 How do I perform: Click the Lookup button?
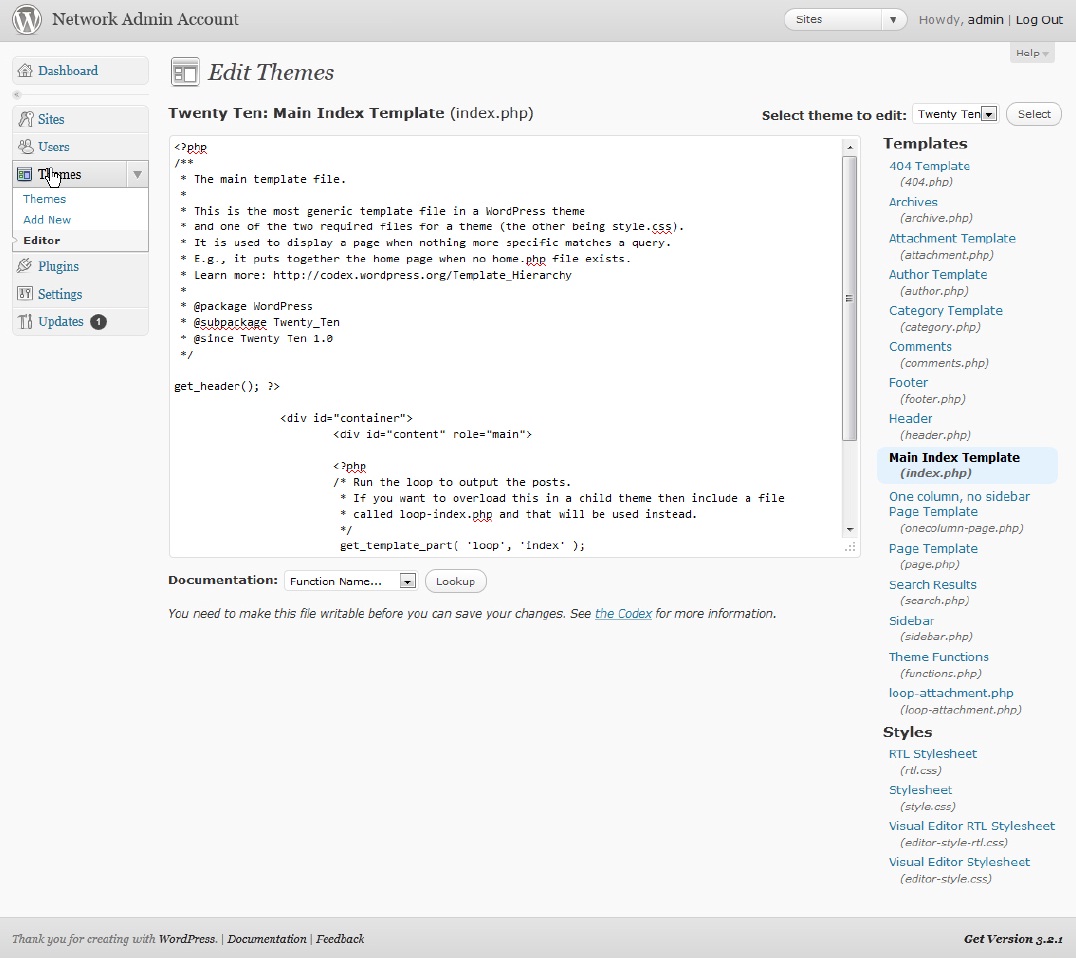pos(456,581)
